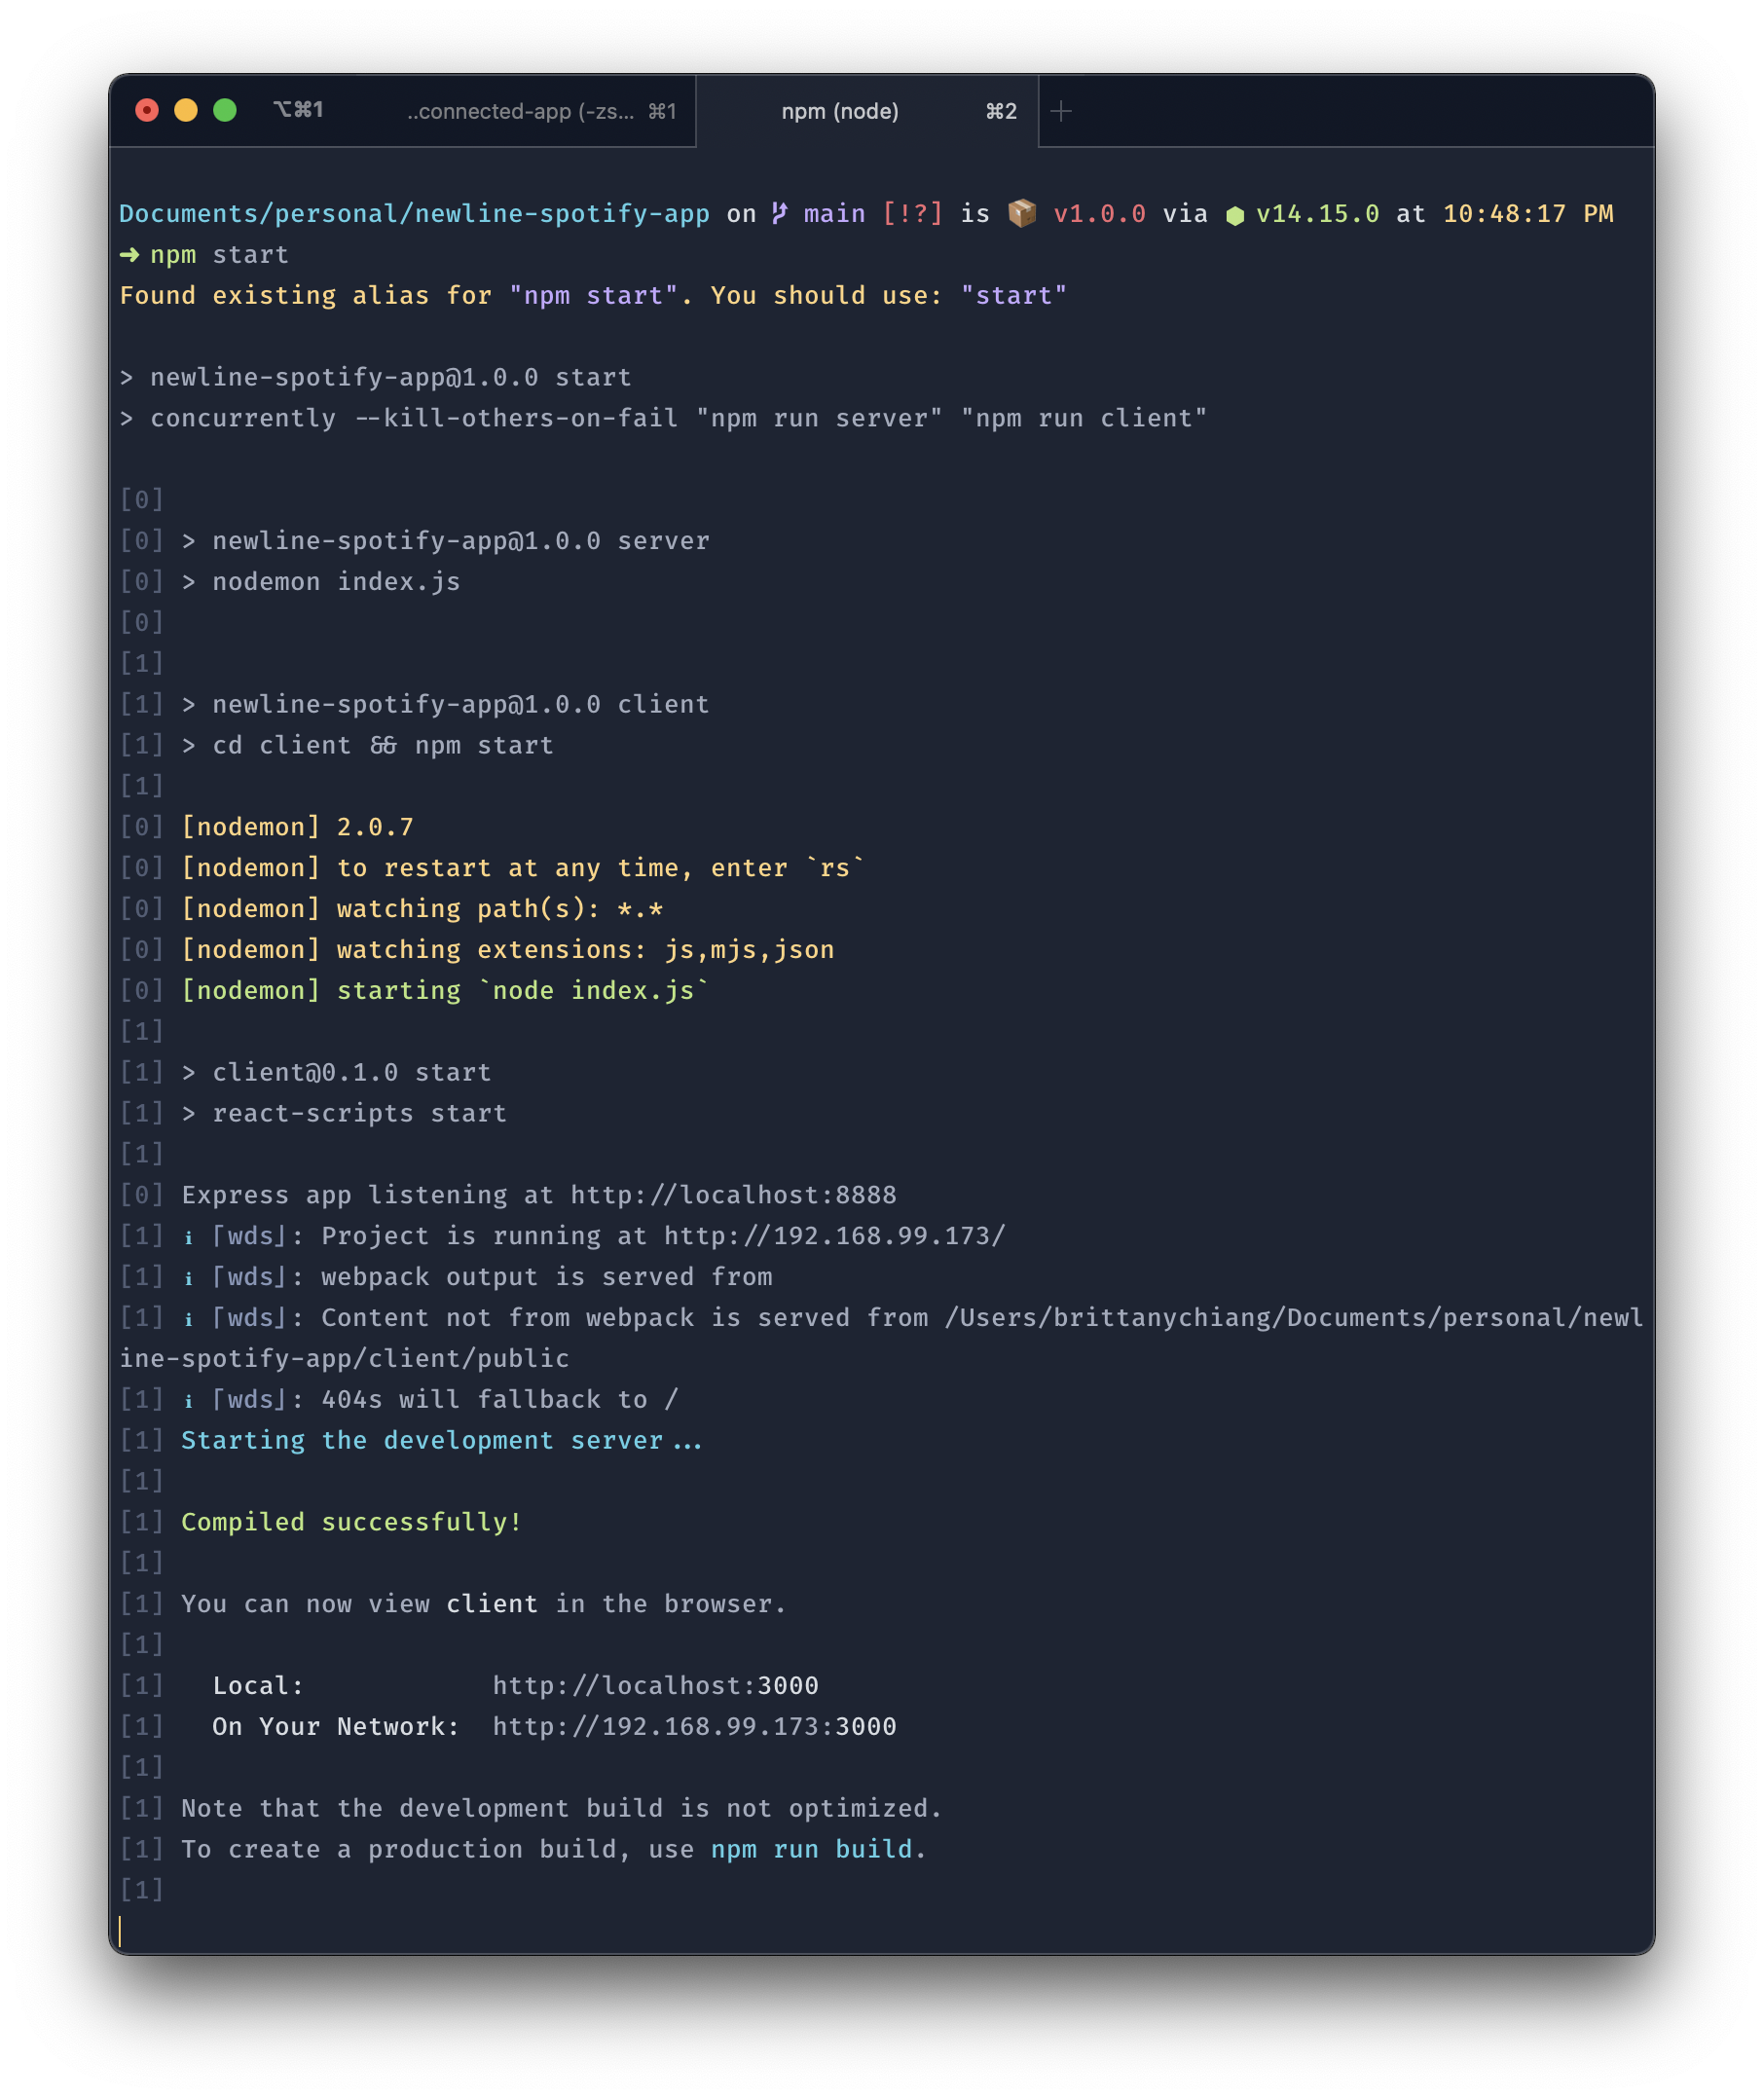The width and height of the screenshot is (1764, 2099).
Task: Click the main branch name text
Action: [x=835, y=213]
